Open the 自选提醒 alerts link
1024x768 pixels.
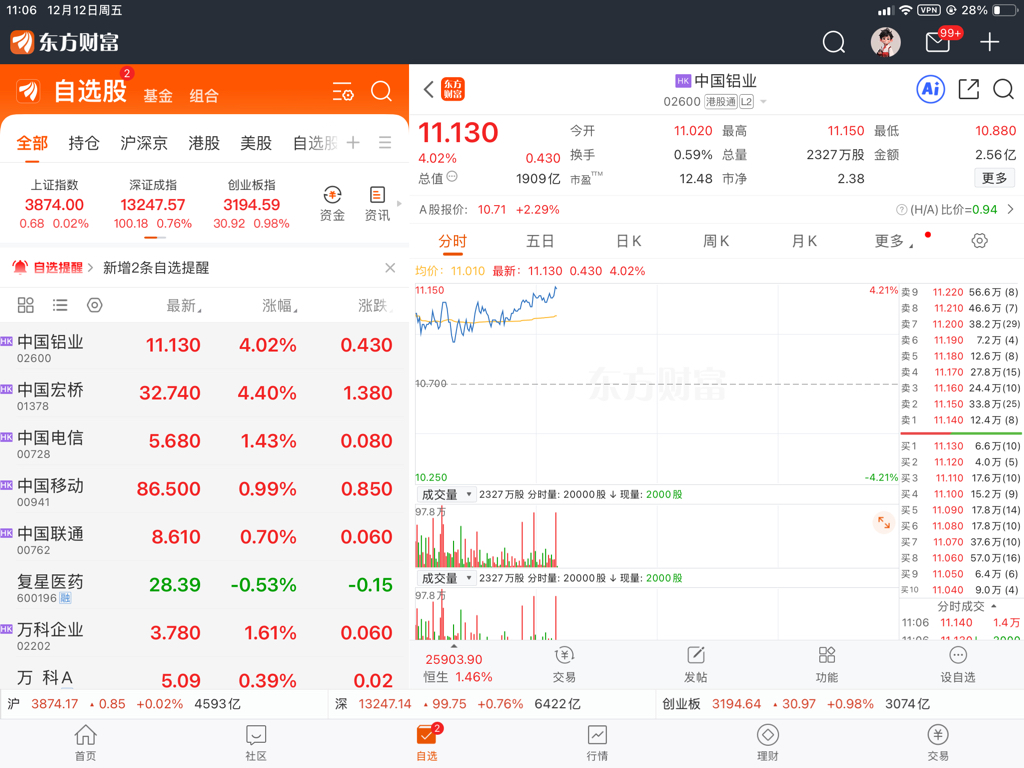click(x=53, y=268)
